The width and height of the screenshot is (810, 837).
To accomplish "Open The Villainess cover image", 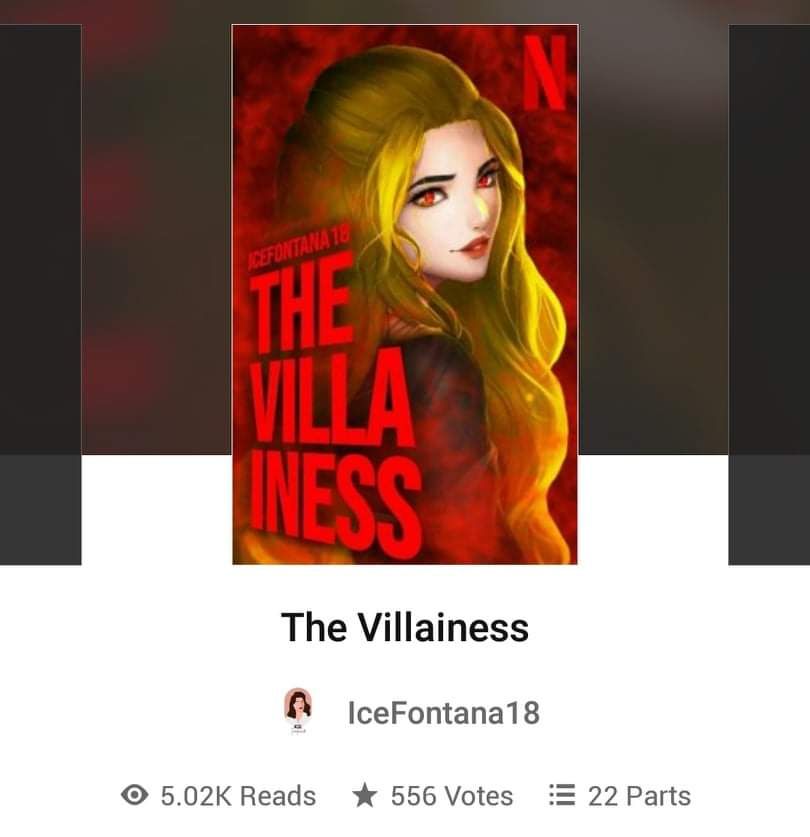I will click(405, 294).
